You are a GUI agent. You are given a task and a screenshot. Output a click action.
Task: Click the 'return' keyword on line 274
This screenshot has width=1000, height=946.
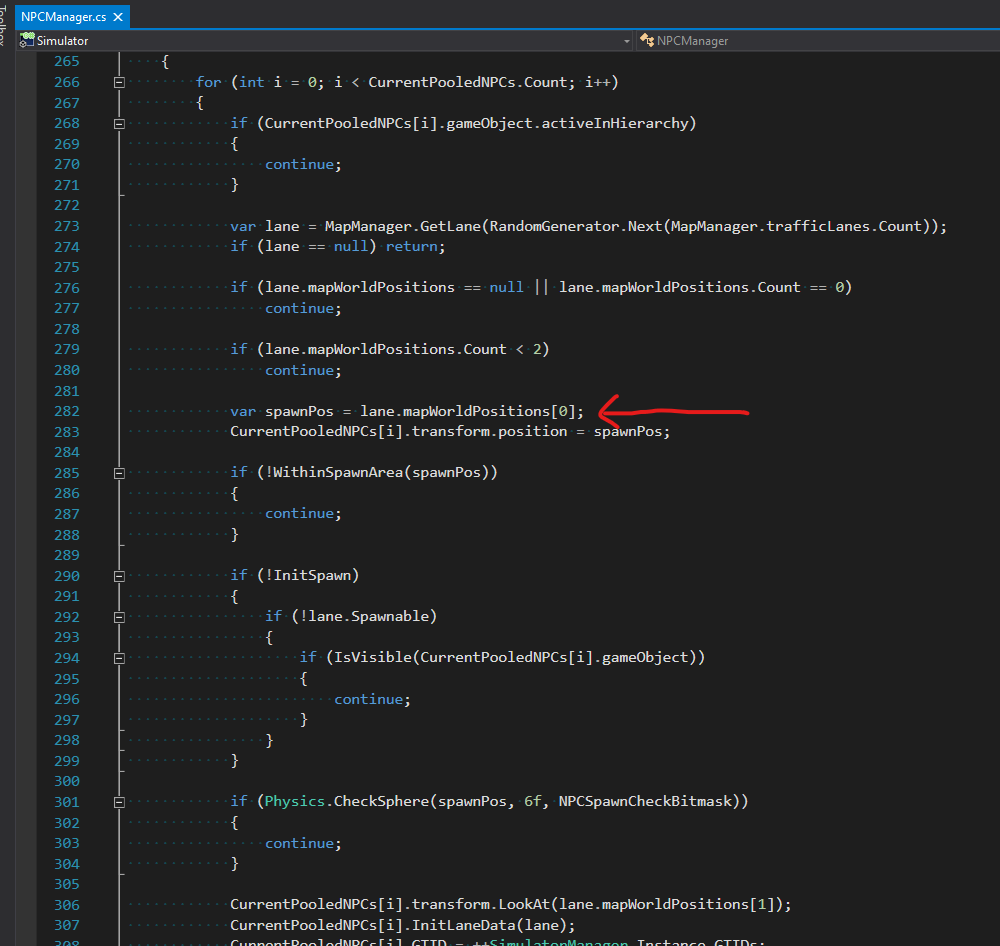[x=411, y=246]
